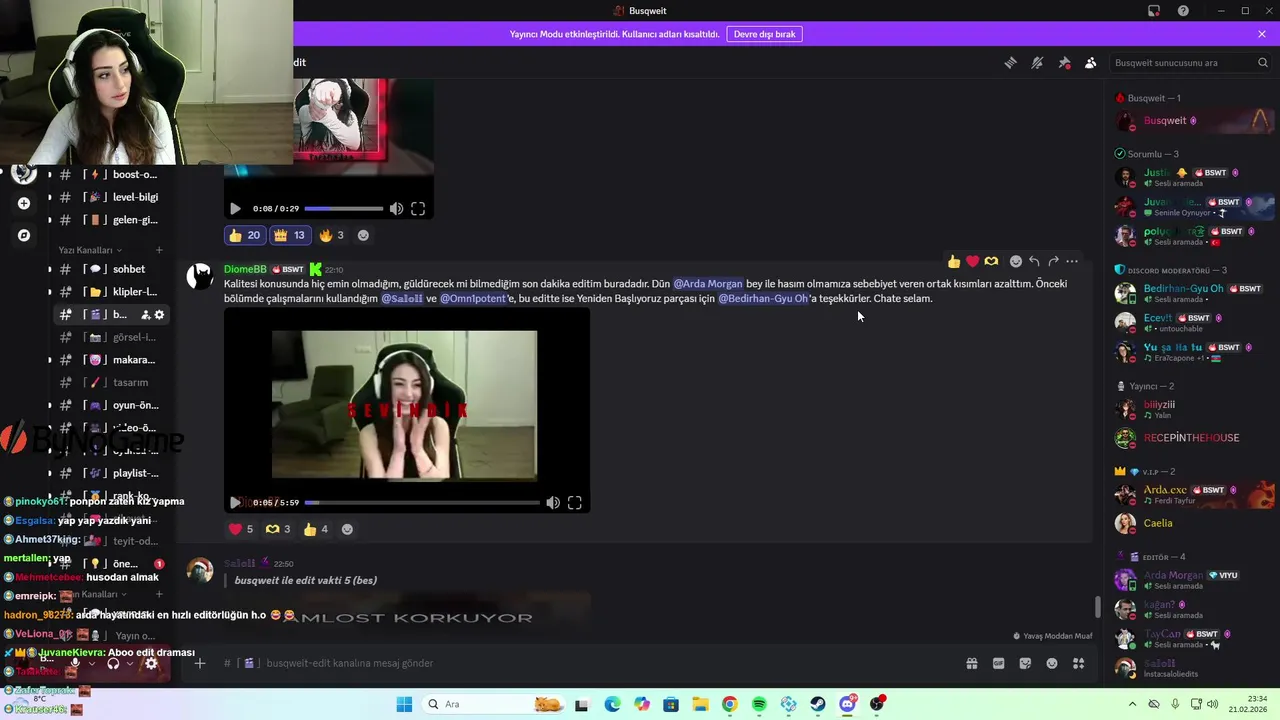Screen dimensions: 1280x720
Task: Mute the first video's volume
Action: tap(396, 209)
